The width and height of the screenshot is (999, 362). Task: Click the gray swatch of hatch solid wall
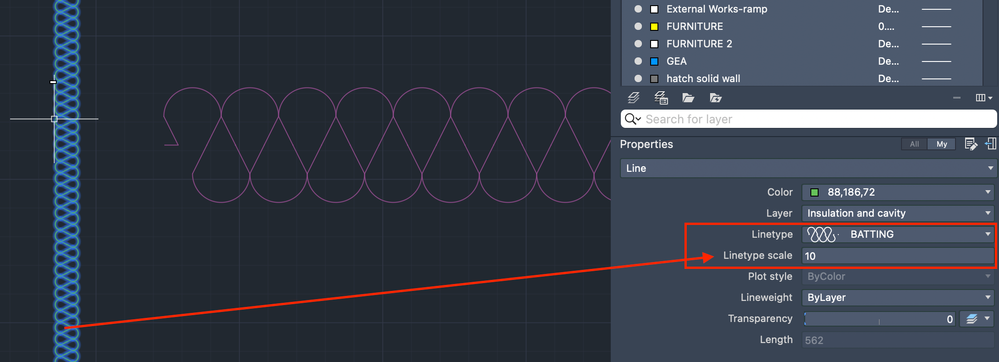[654, 79]
